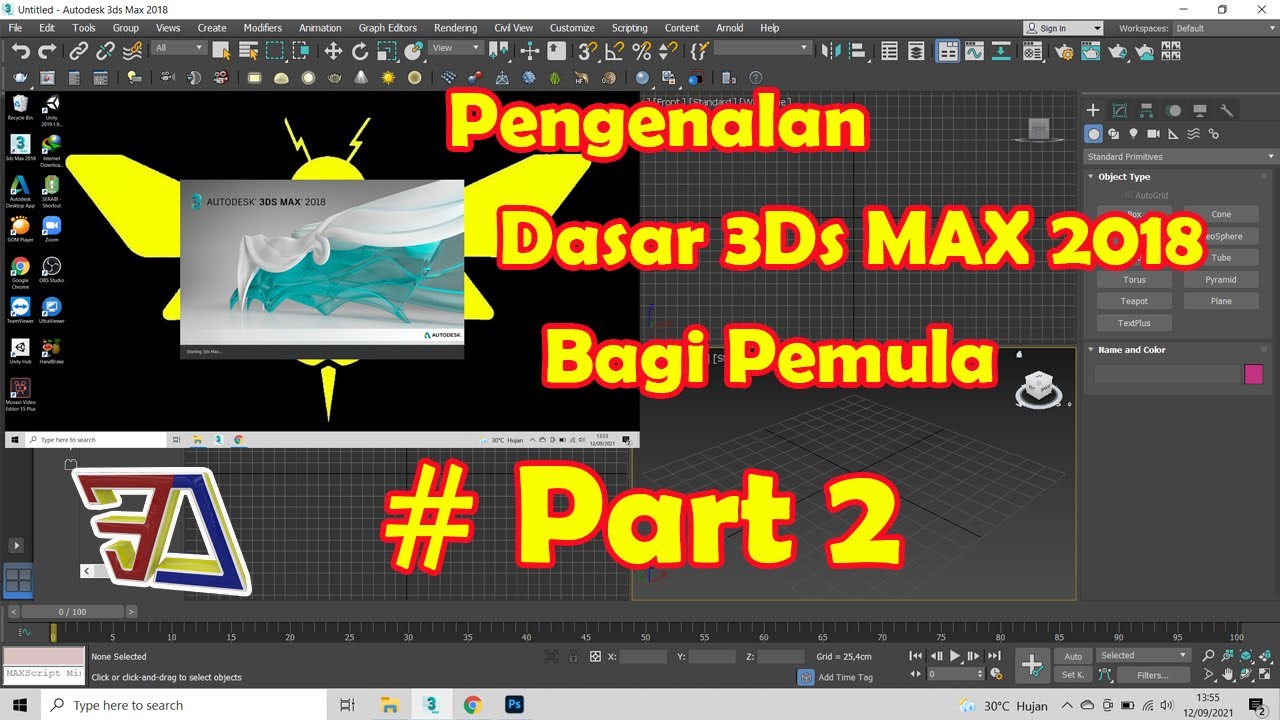Toggle the Percent Snap button
This screenshot has width=1280, height=720.
click(x=641, y=50)
